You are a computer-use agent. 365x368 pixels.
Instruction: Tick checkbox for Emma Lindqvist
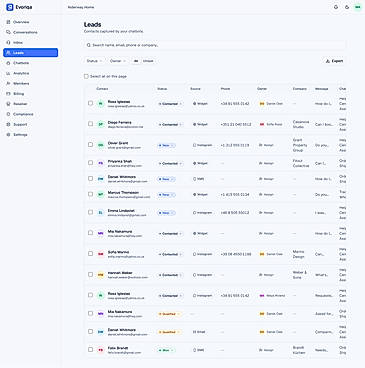(90, 212)
